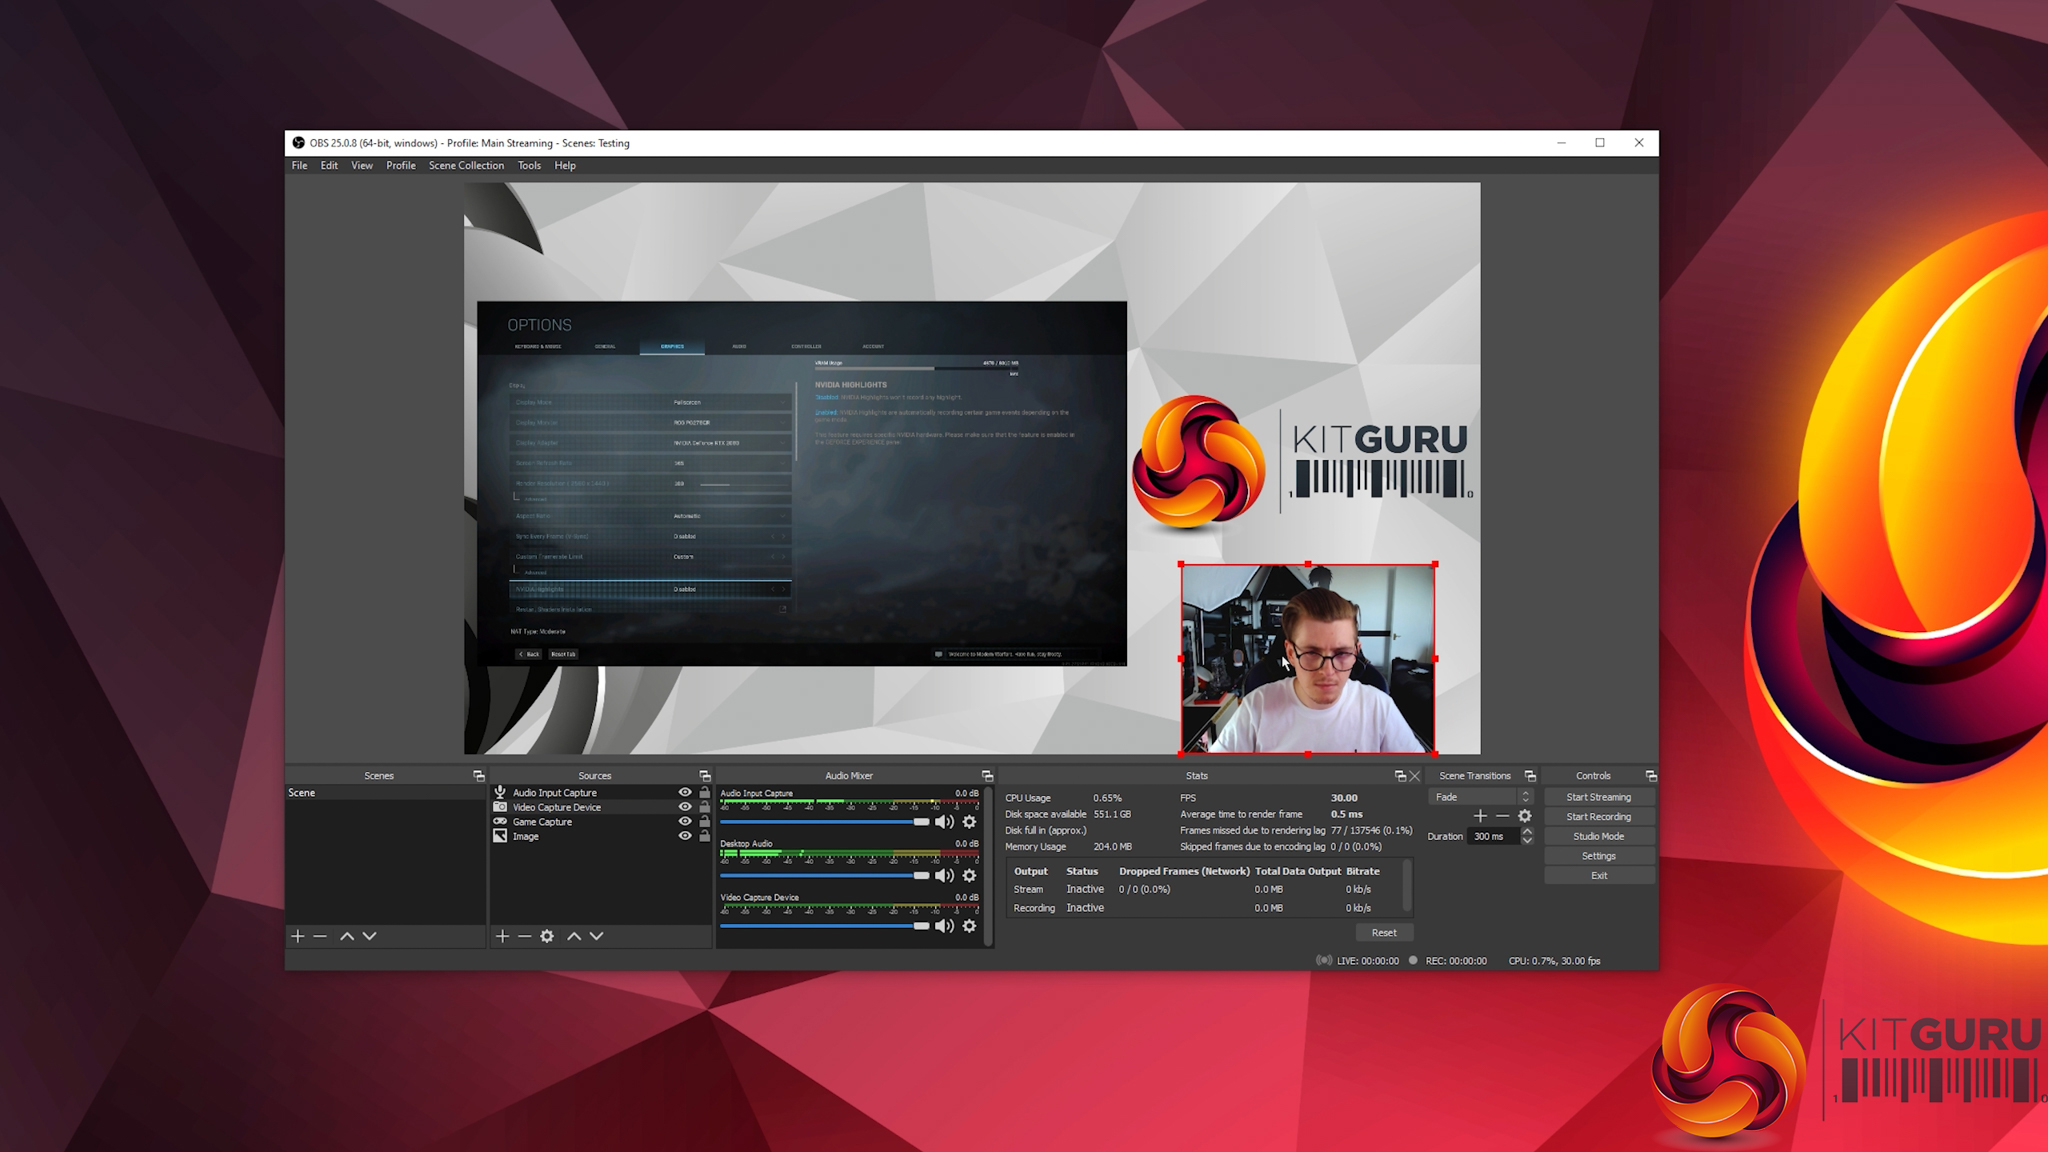
Task: Open the Scene Collection menu
Action: (466, 166)
